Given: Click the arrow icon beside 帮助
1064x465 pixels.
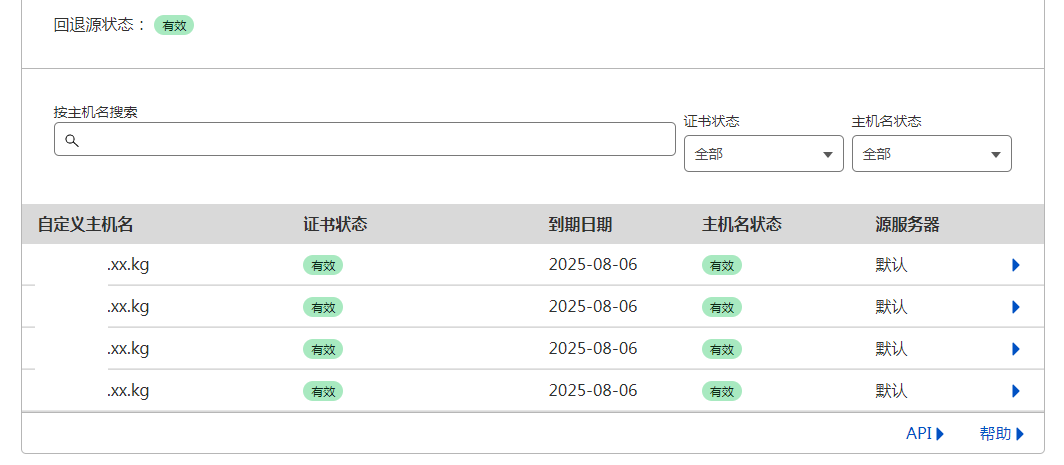Looking at the screenshot, I should tap(1020, 434).
